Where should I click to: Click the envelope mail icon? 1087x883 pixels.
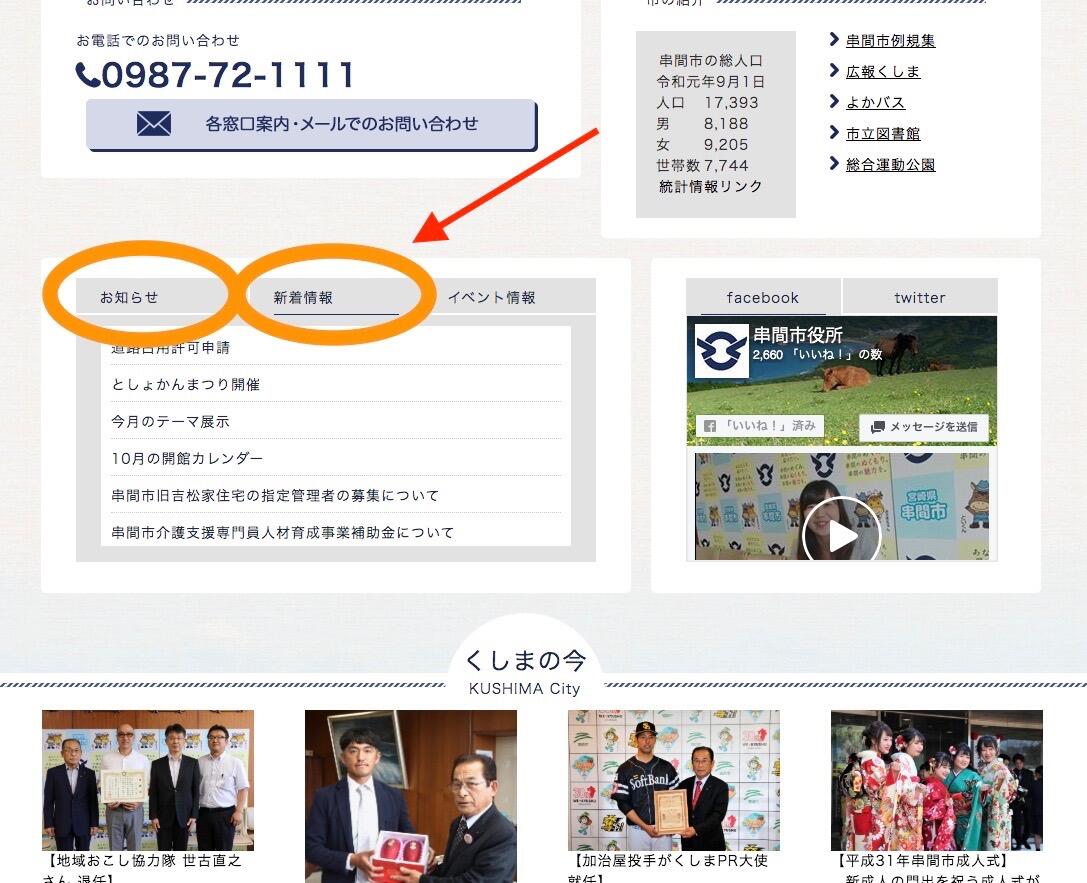pyautogui.click(x=154, y=123)
